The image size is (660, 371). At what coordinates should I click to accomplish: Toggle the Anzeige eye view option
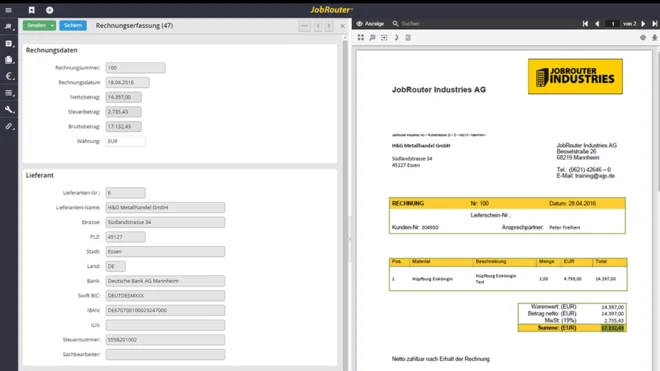point(370,24)
